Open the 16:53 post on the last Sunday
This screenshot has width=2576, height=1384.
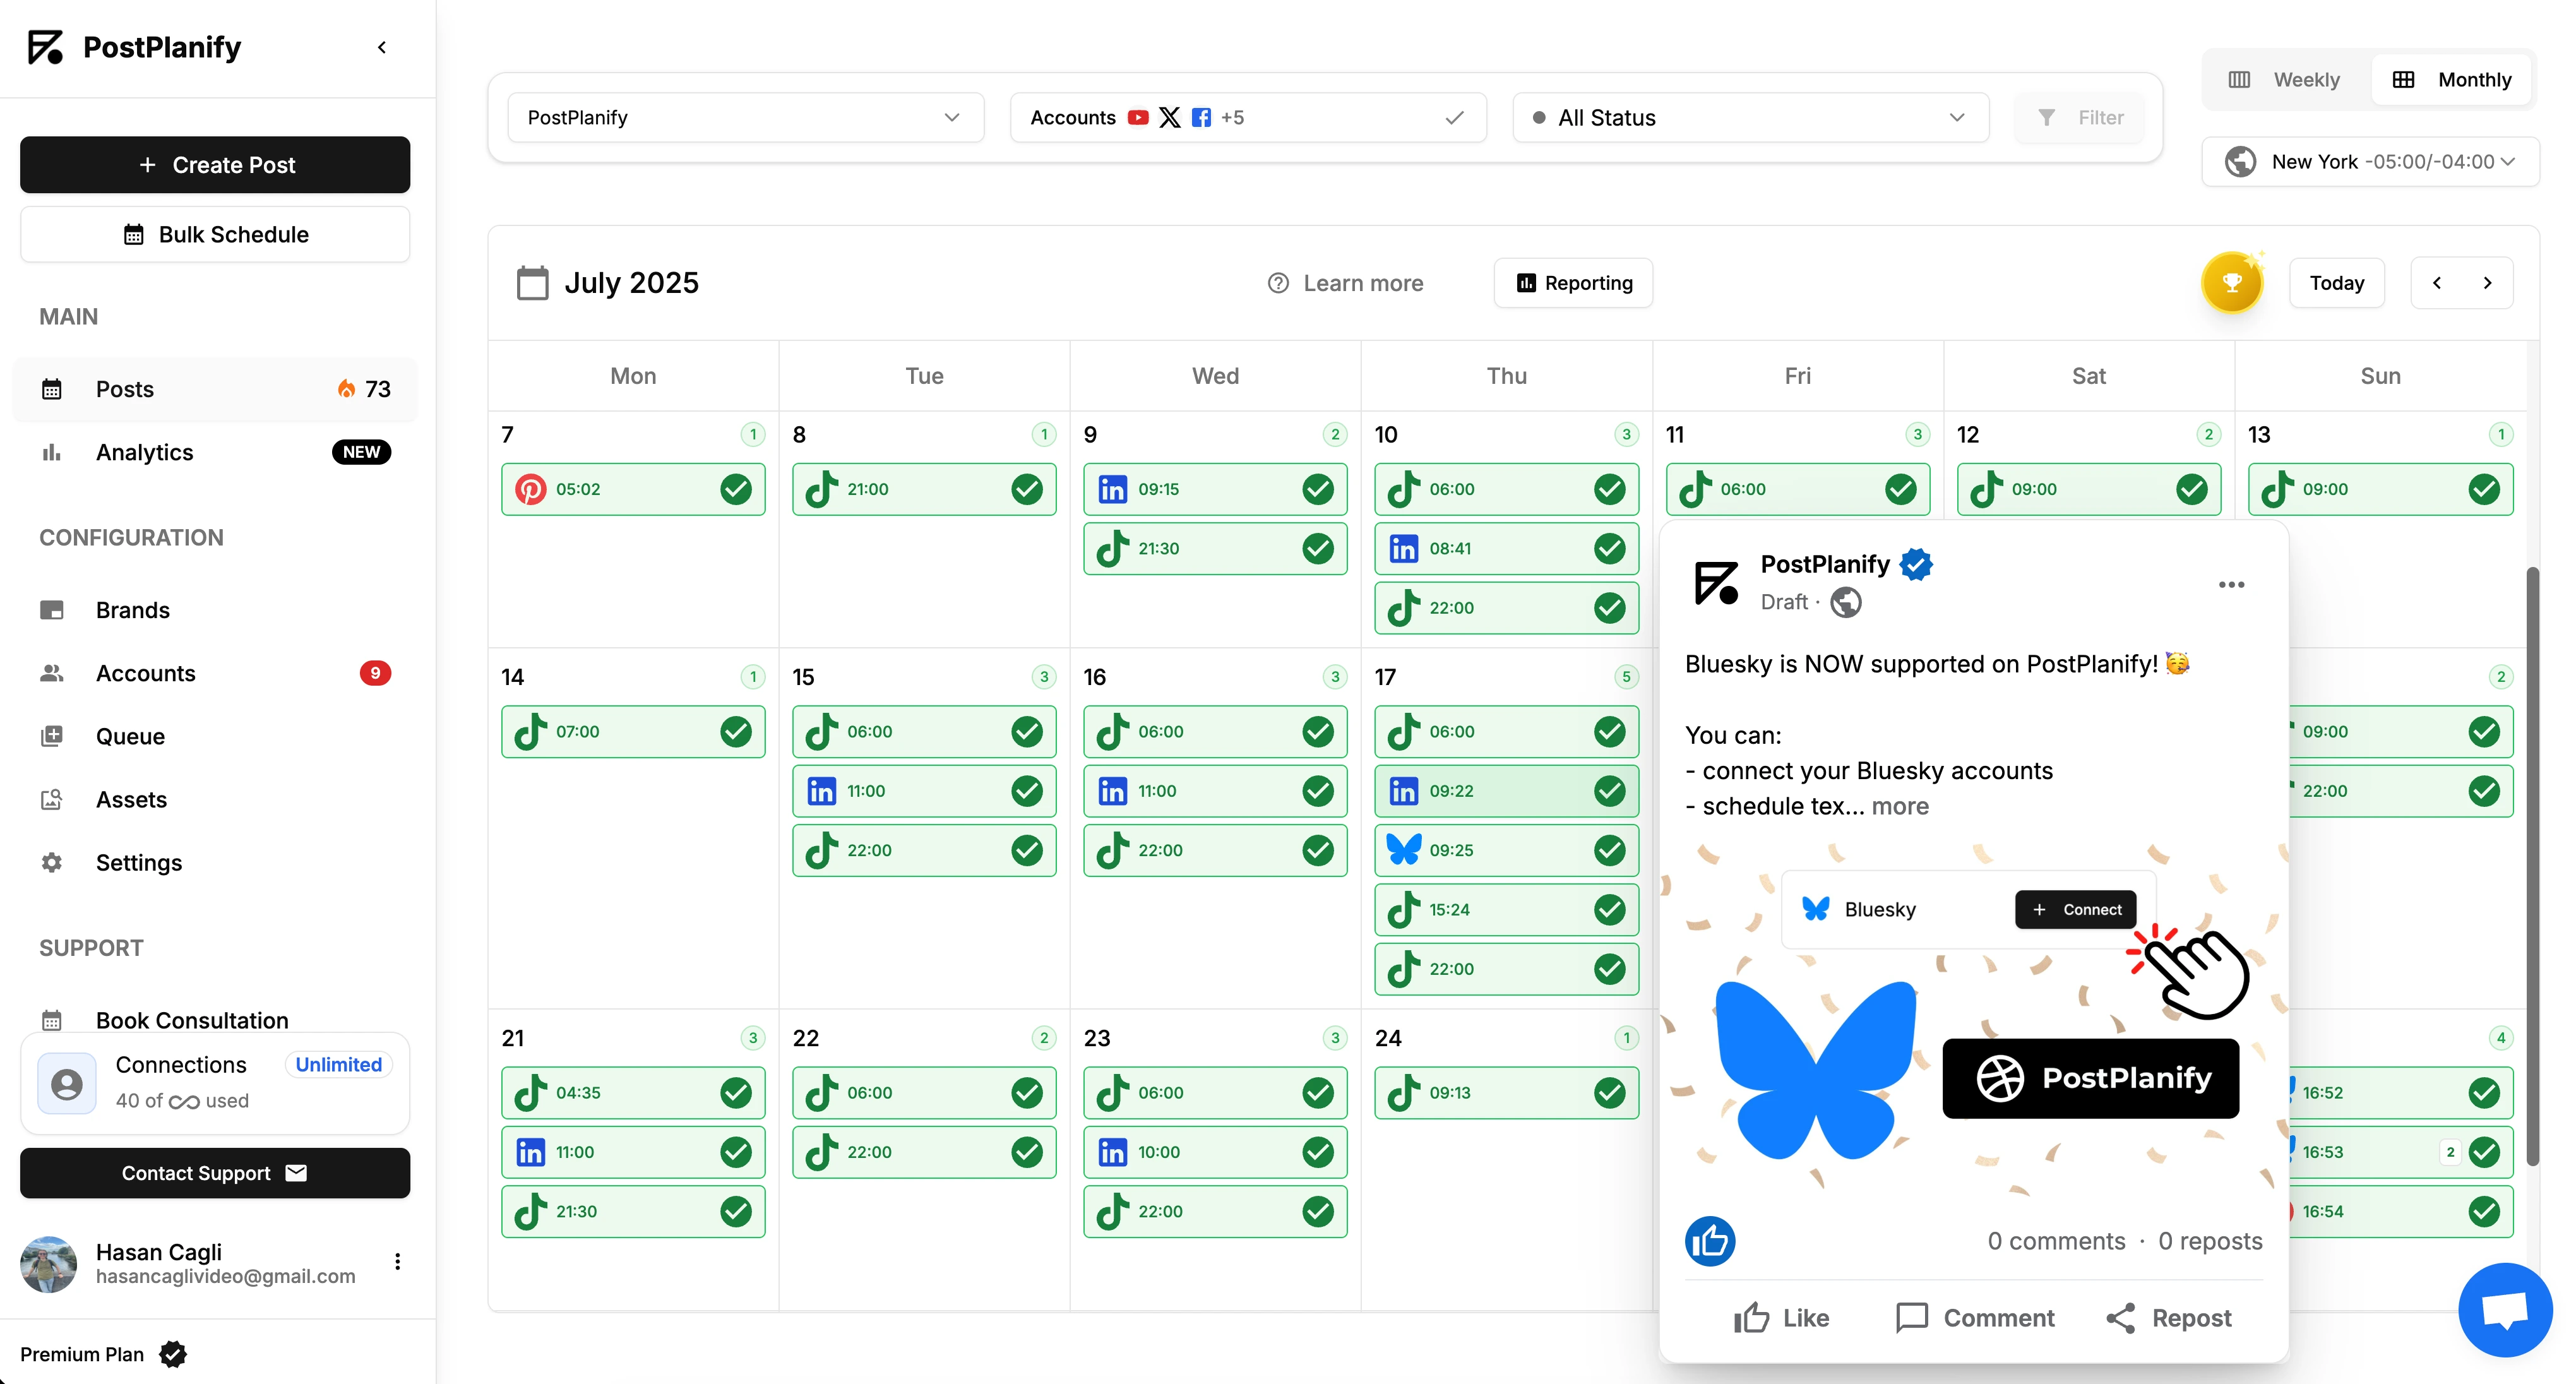tap(2400, 1152)
